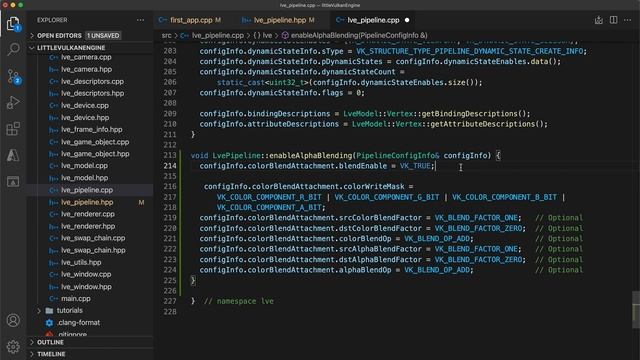This screenshot has height=360, width=640.
Task: Select the lve_pipeline.cpp tab
Action: [x=373, y=20]
